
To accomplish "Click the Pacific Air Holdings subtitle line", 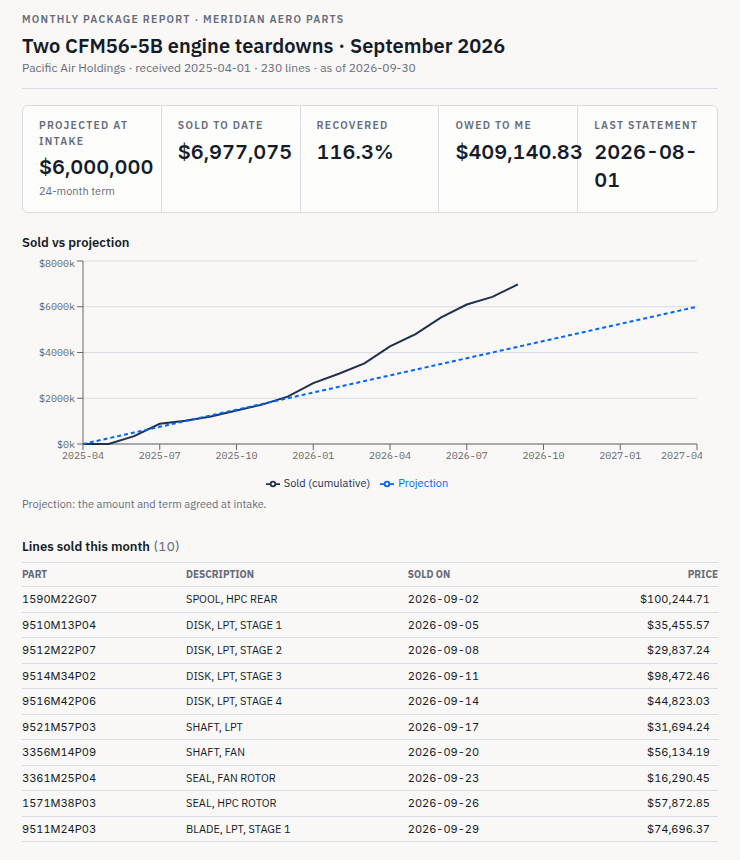I will coord(219,68).
